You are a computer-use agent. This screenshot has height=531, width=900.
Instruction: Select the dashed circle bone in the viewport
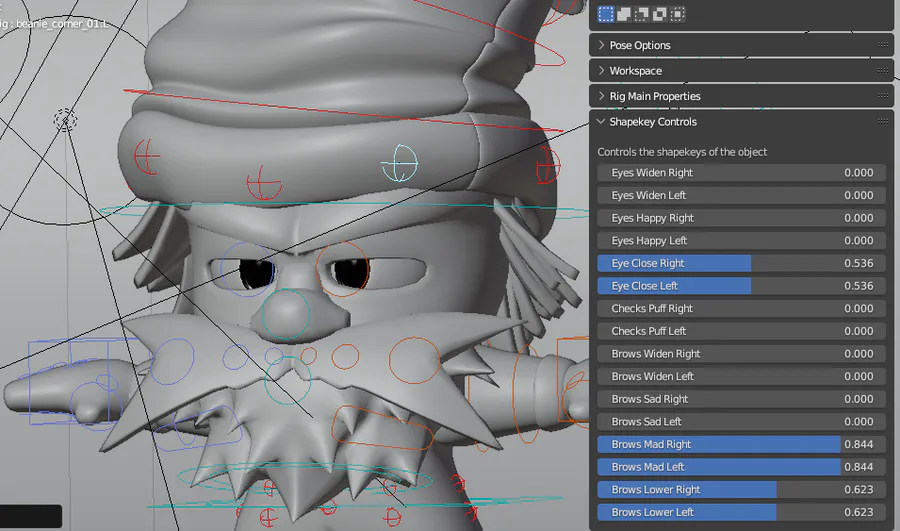tap(65, 120)
